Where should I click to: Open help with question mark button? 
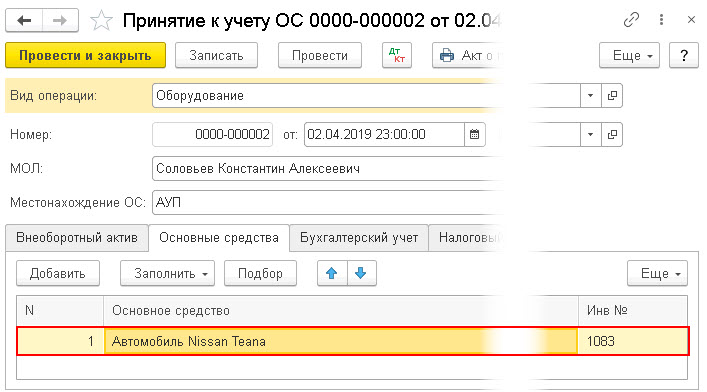[x=684, y=55]
